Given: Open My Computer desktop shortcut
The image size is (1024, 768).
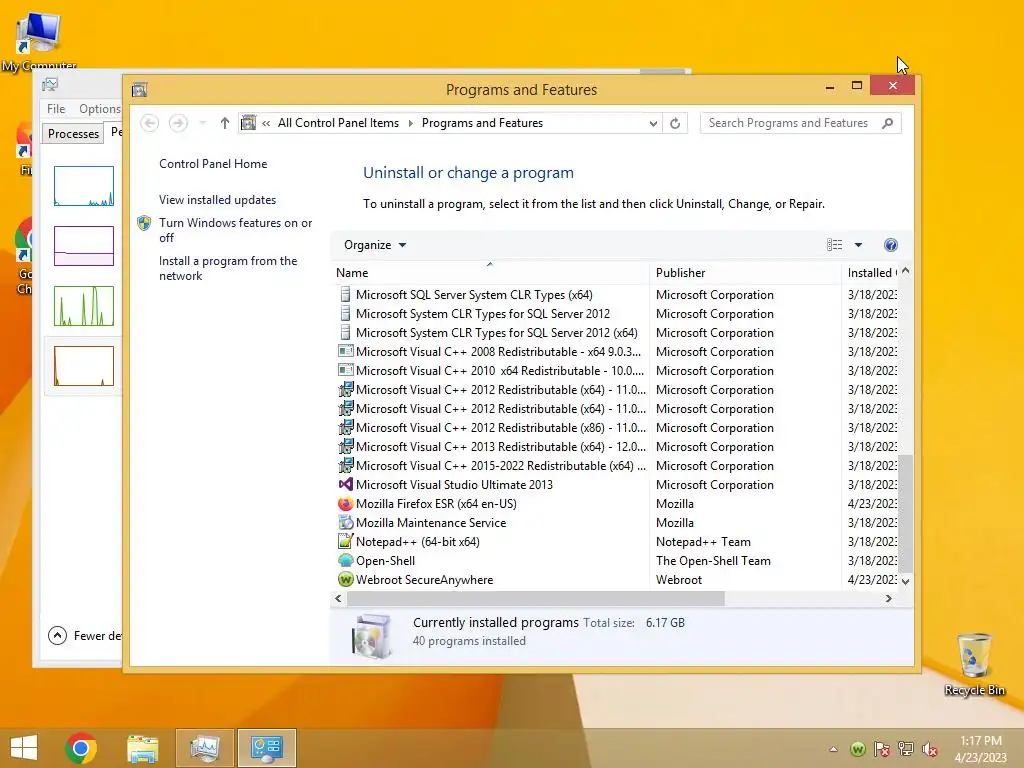Looking at the screenshot, I should tap(39, 40).
